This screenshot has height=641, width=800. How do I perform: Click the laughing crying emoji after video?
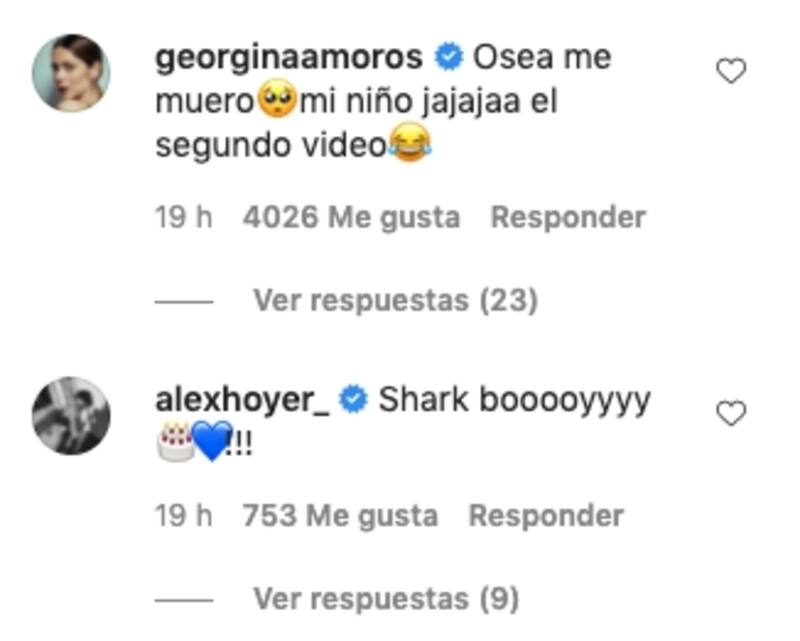coord(410,142)
